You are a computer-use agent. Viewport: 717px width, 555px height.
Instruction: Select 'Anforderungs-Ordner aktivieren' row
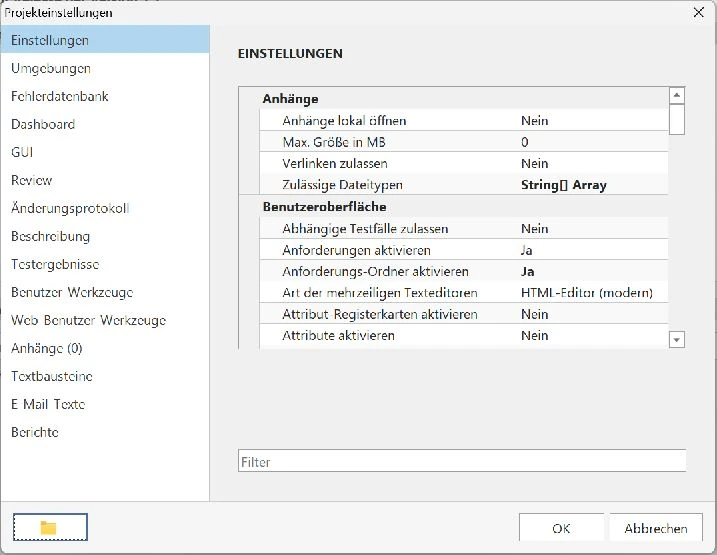point(464,271)
